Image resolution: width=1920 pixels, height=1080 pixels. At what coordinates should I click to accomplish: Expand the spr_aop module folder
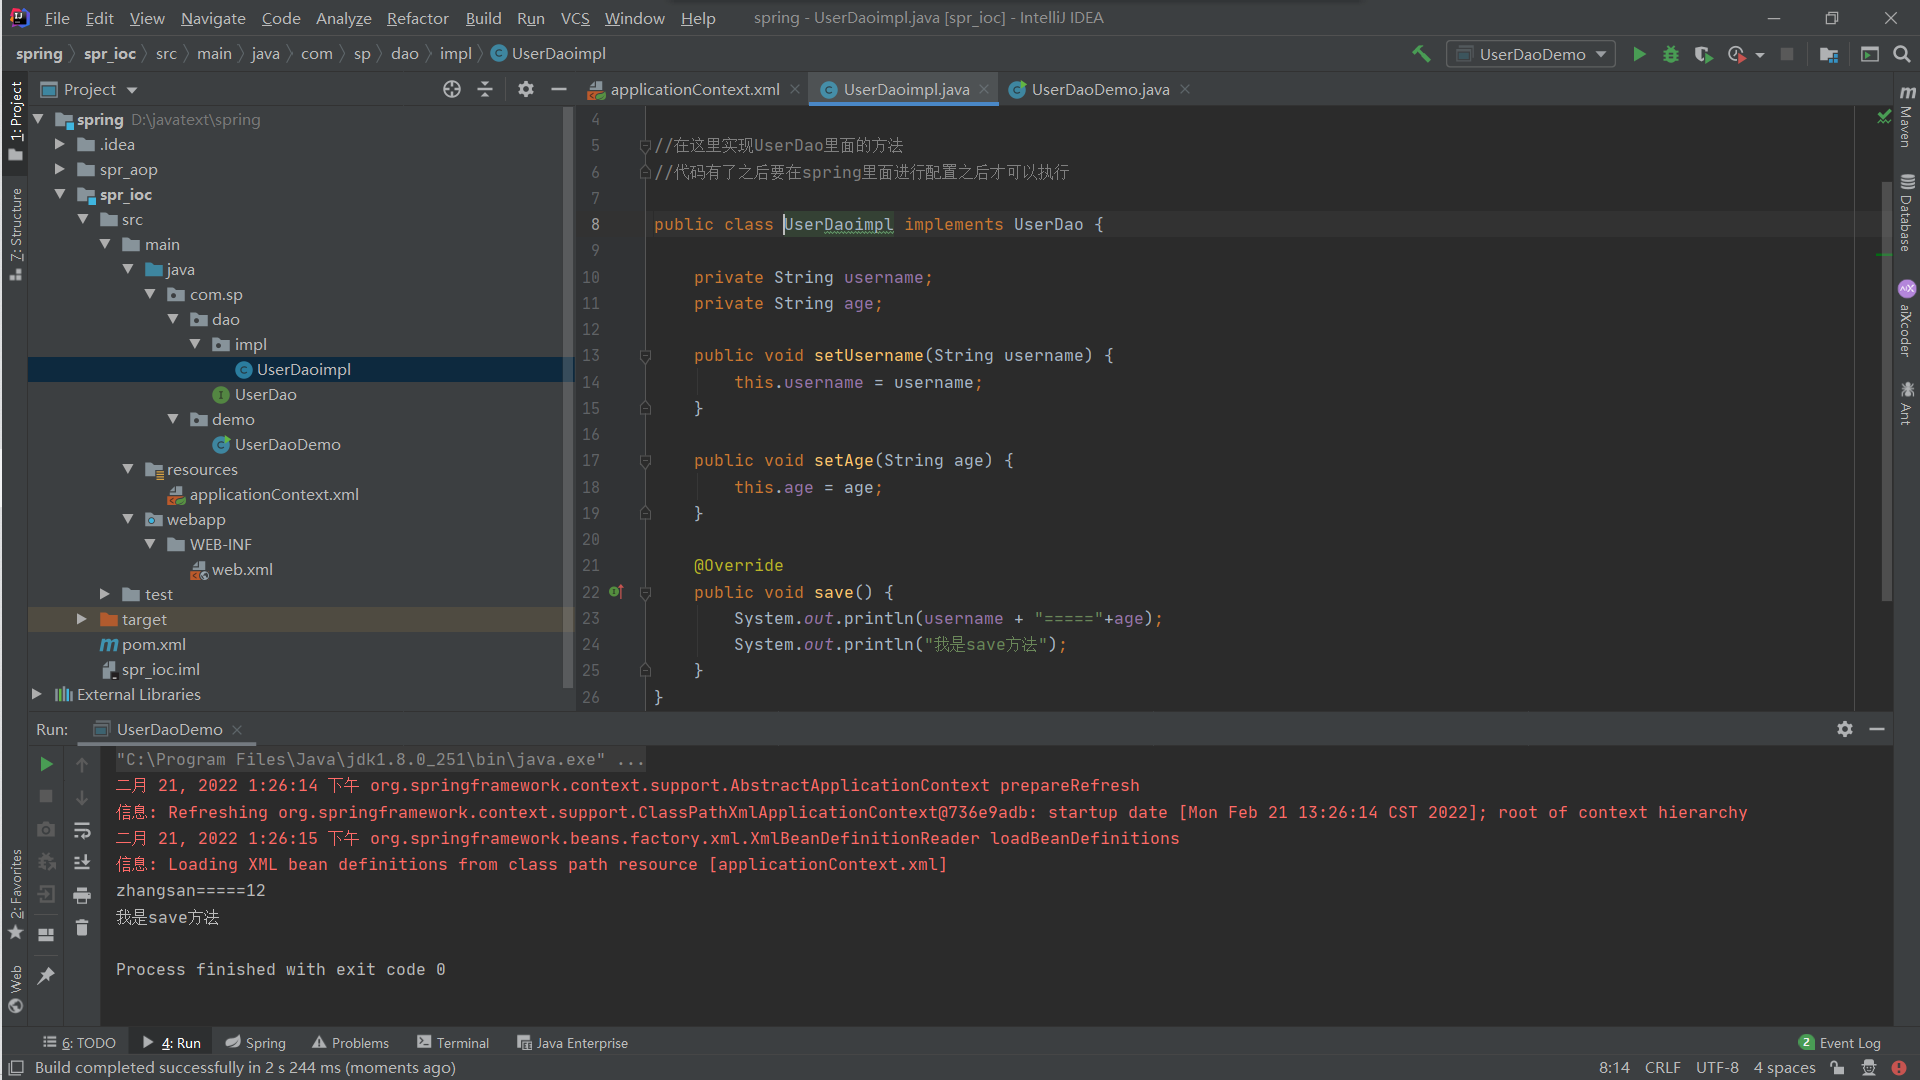click(x=60, y=170)
